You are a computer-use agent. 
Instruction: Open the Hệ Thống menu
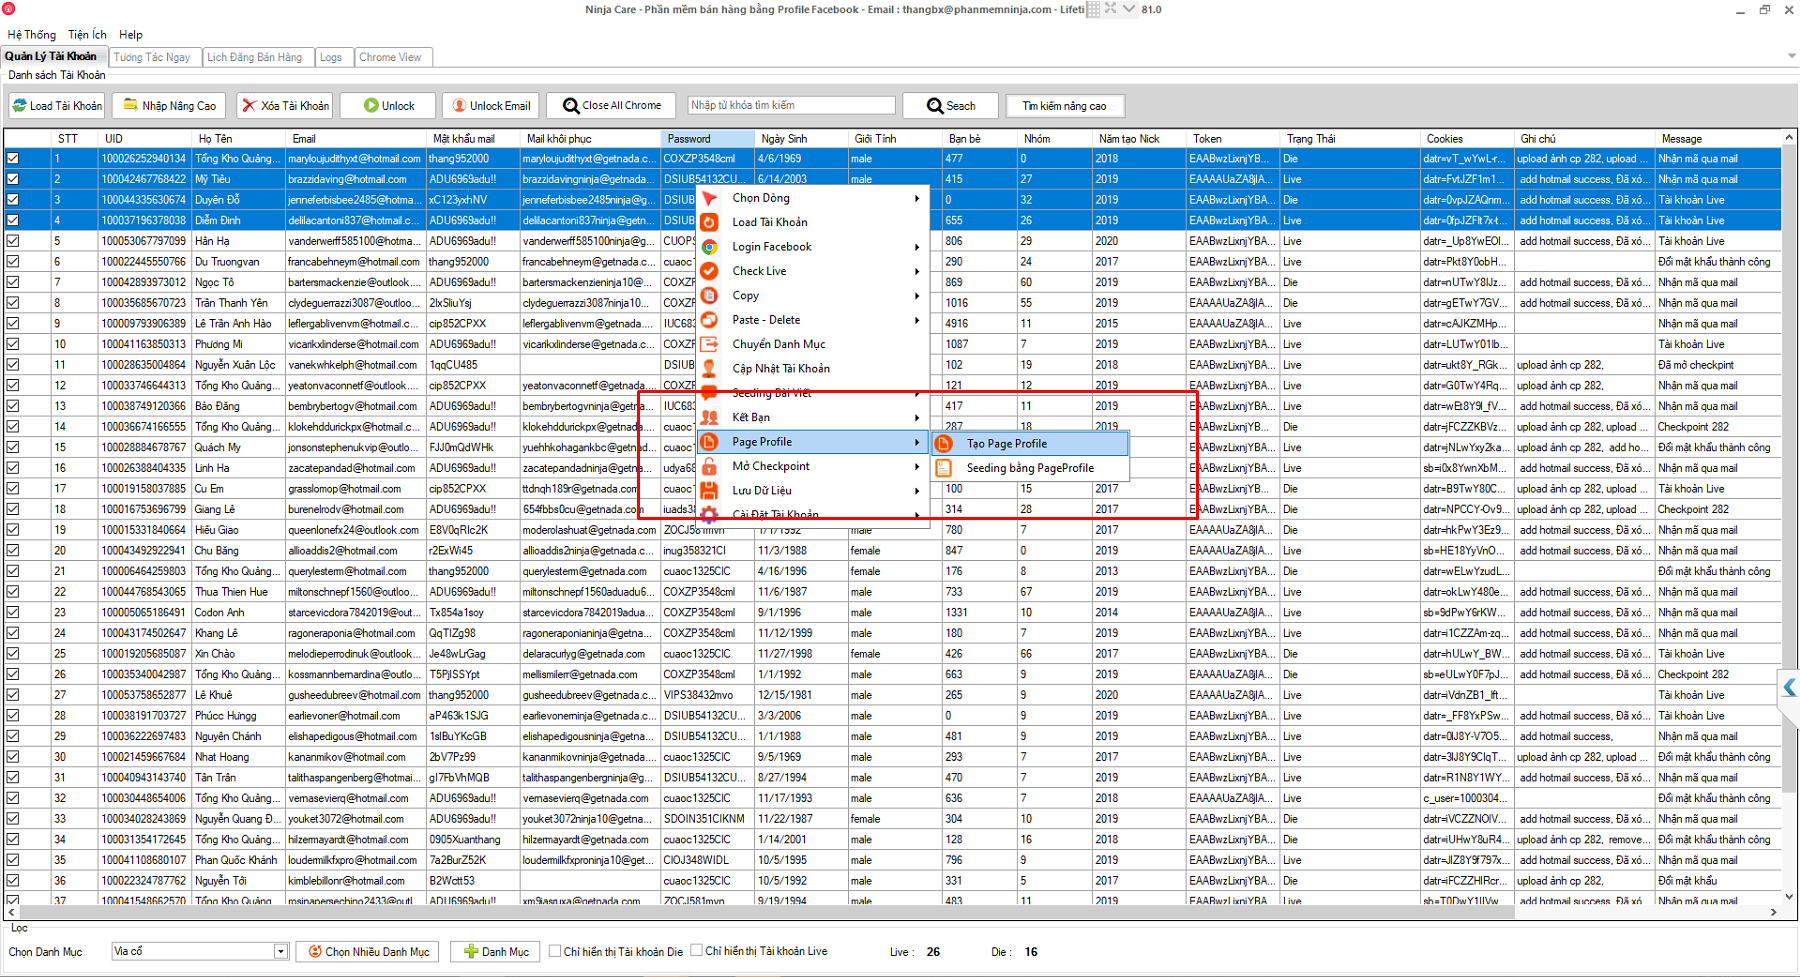[x=32, y=34]
